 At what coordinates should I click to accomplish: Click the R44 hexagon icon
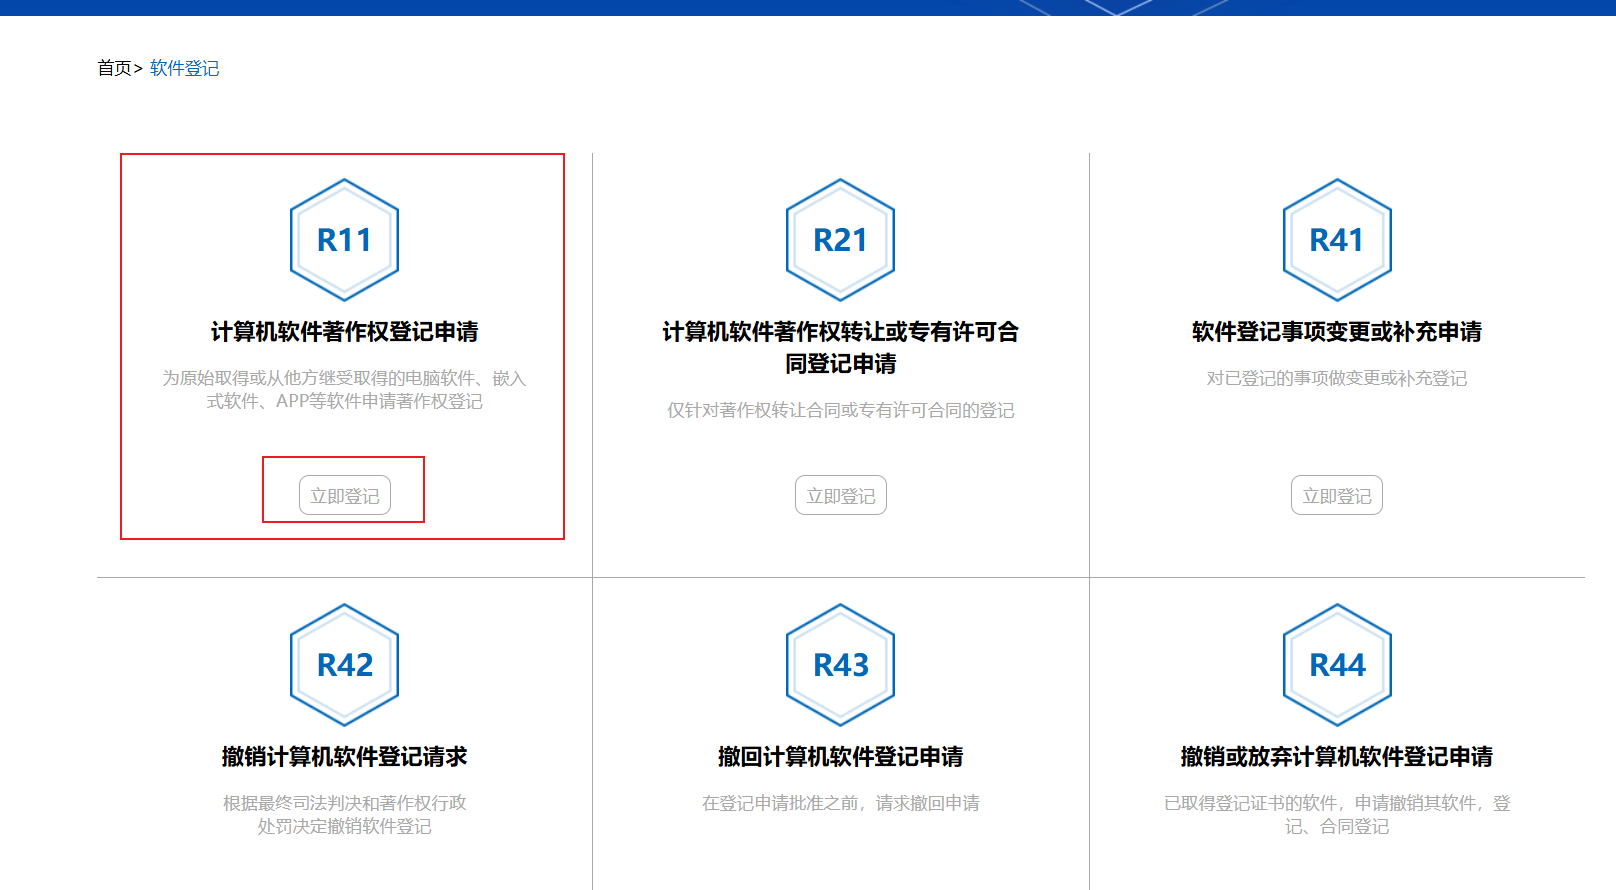[1337, 665]
